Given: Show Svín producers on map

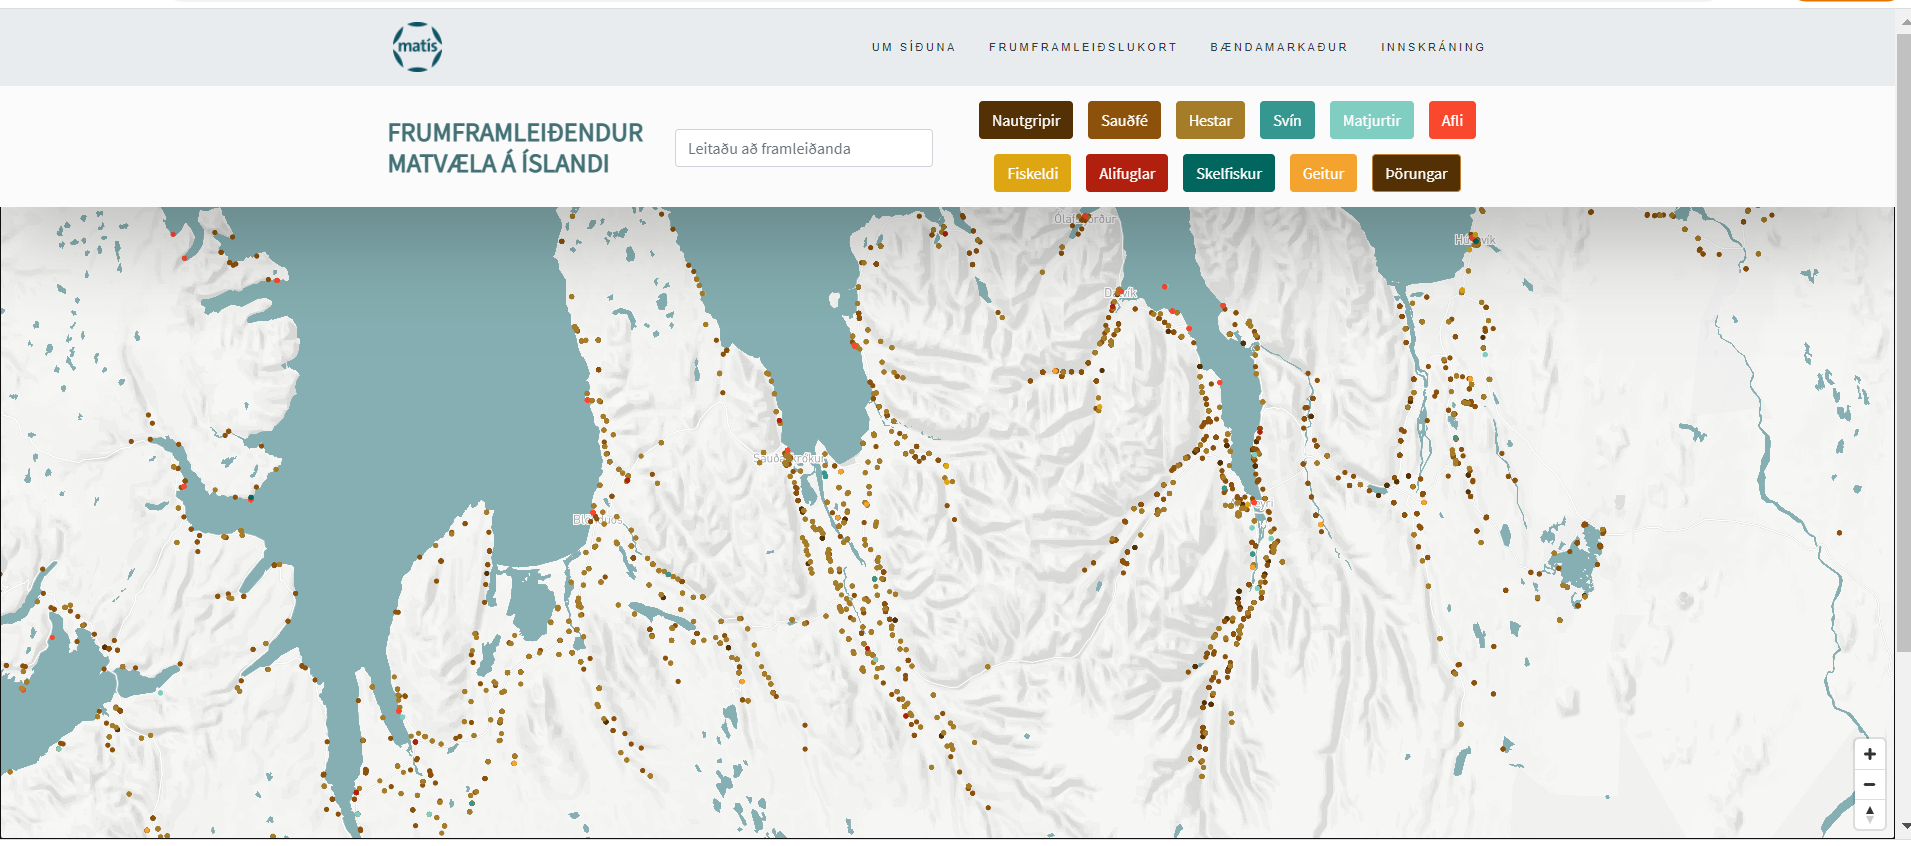Looking at the screenshot, I should [1287, 120].
